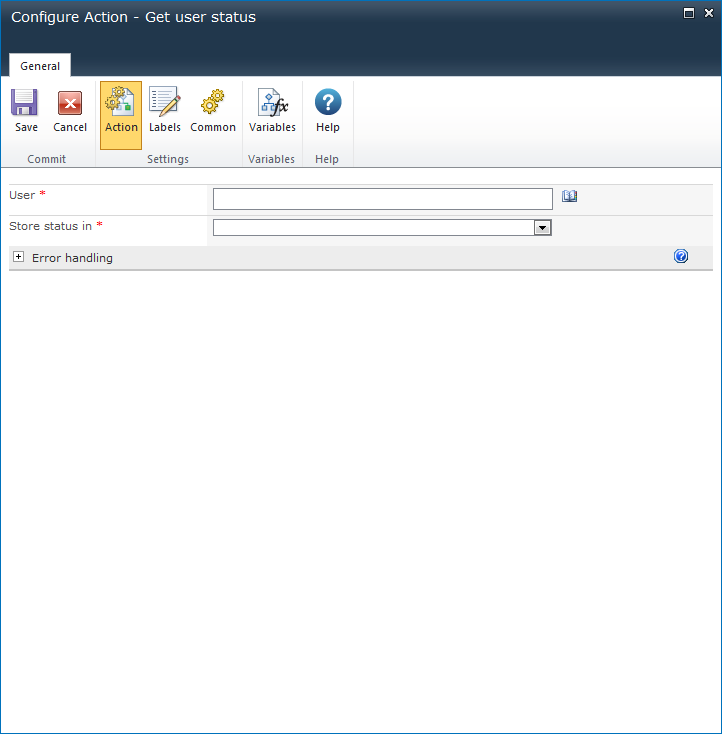Open Common settings with gears icon
Image resolution: width=722 pixels, height=734 pixels.
click(213, 111)
